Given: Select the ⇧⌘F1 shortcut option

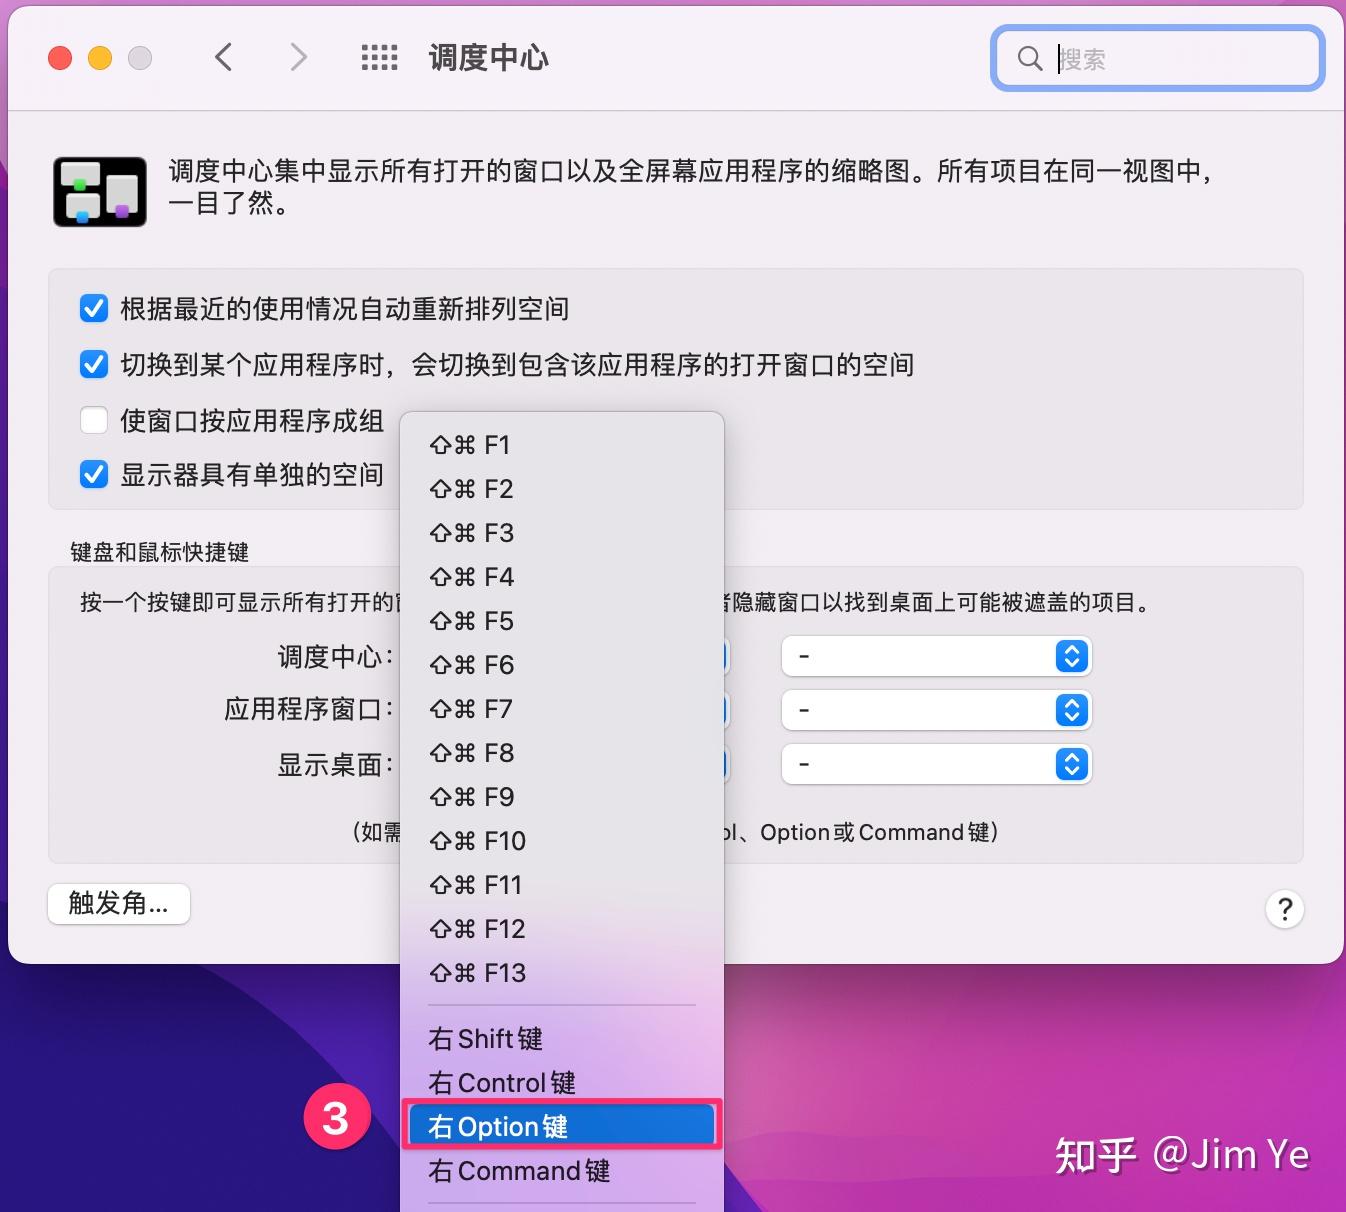Looking at the screenshot, I should point(470,444).
